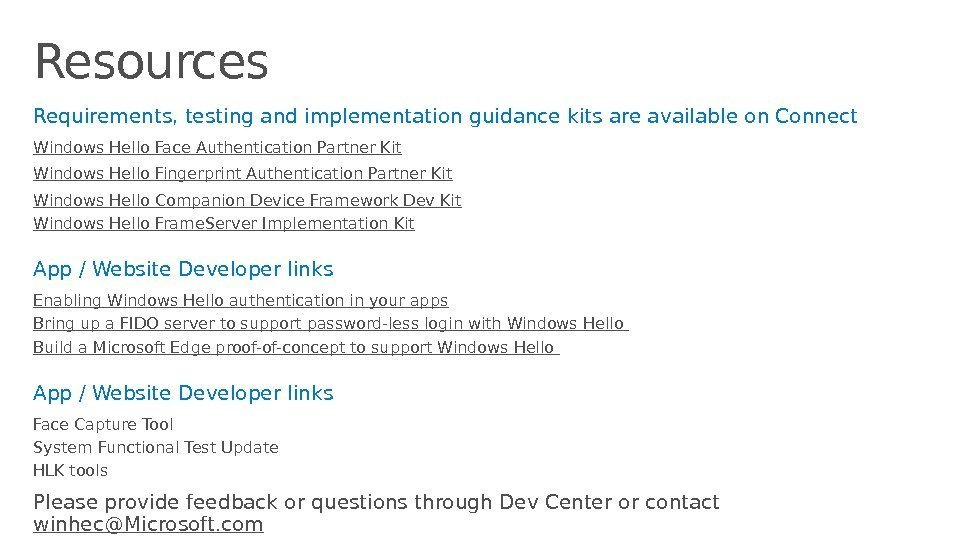Click the Requirements, testing and implementation heading
This screenshot has width=979, height=551.
tap(250, 117)
